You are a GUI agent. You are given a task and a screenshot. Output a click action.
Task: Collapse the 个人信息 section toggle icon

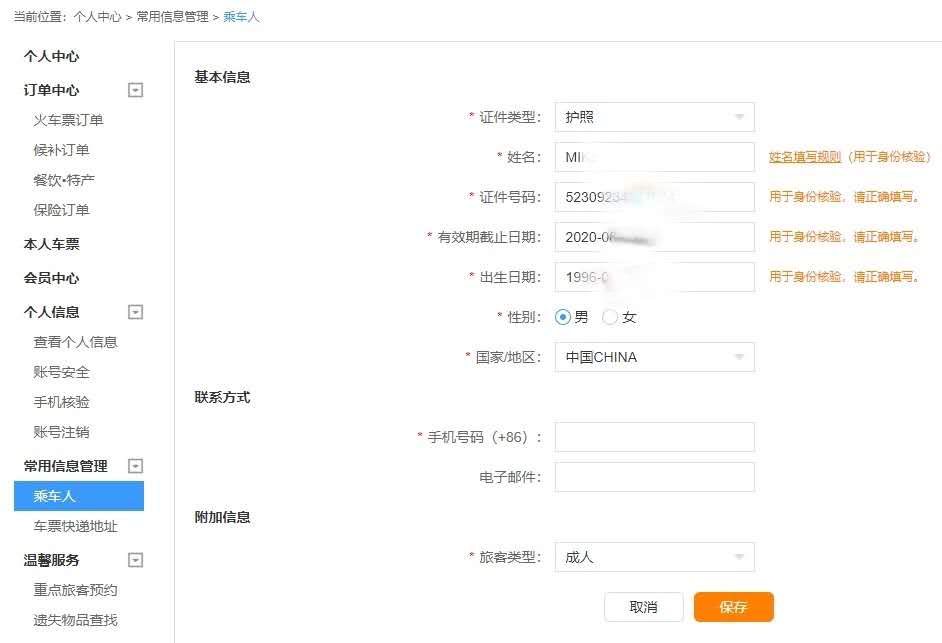(x=136, y=312)
